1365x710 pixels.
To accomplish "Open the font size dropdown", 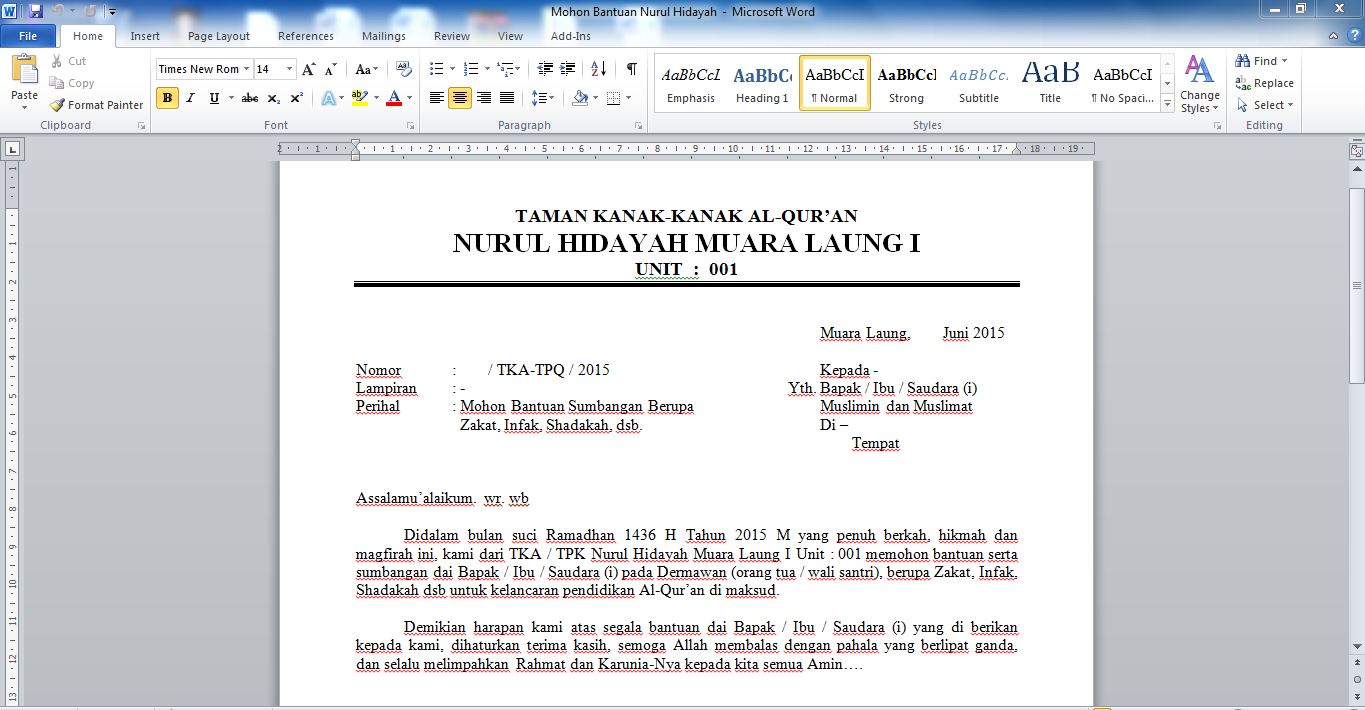I will (290, 69).
